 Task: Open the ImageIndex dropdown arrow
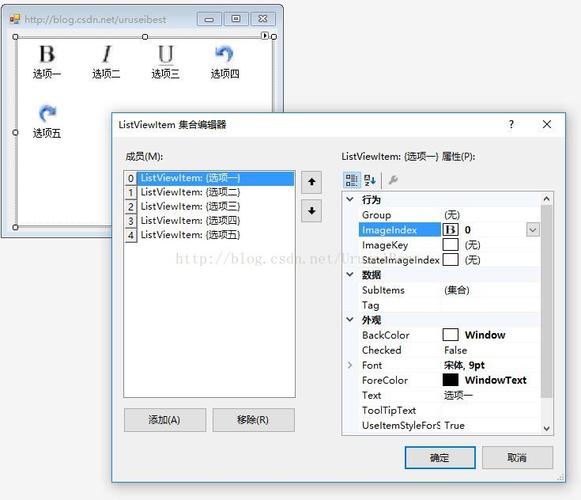pyautogui.click(x=532, y=230)
